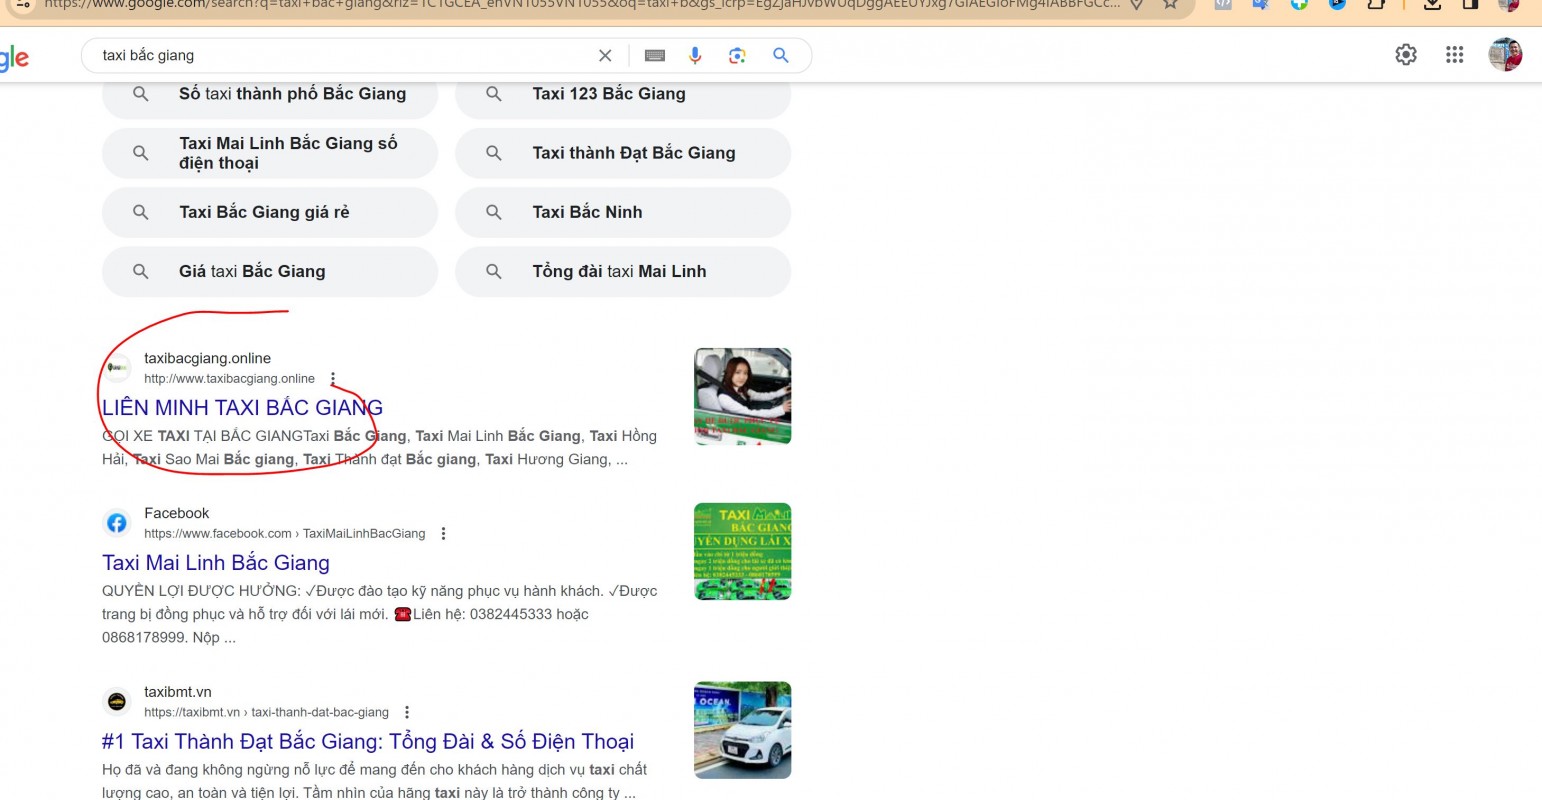Viewport: 1542px width, 800px height.
Task: Select suggestion 'Taxi Bắc Giang giá rẻ'
Action: click(269, 212)
